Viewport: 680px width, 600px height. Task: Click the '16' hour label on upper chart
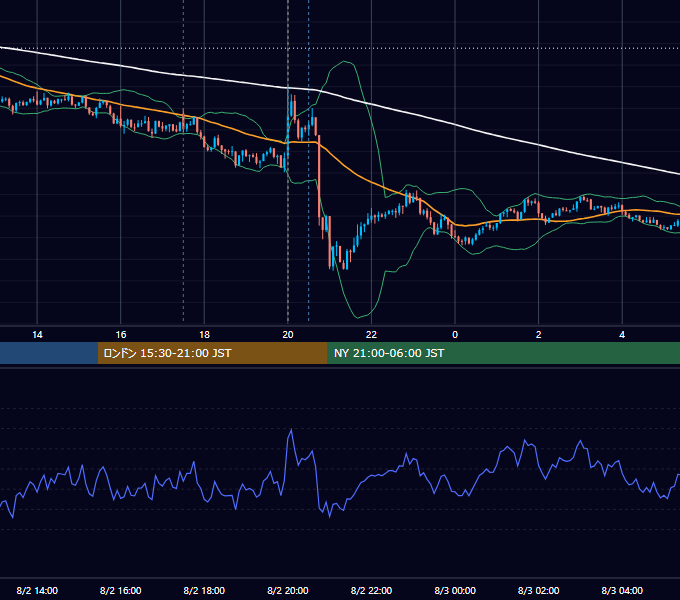121,334
